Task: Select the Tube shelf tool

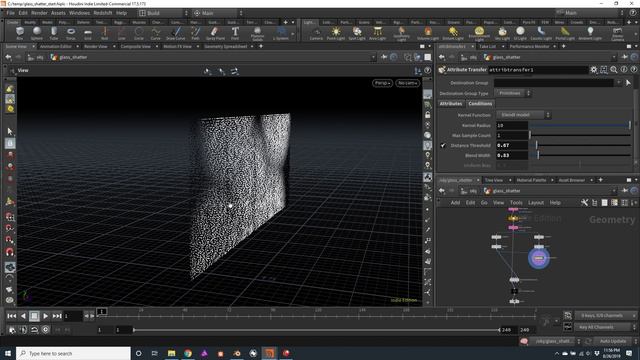Action: (54, 33)
